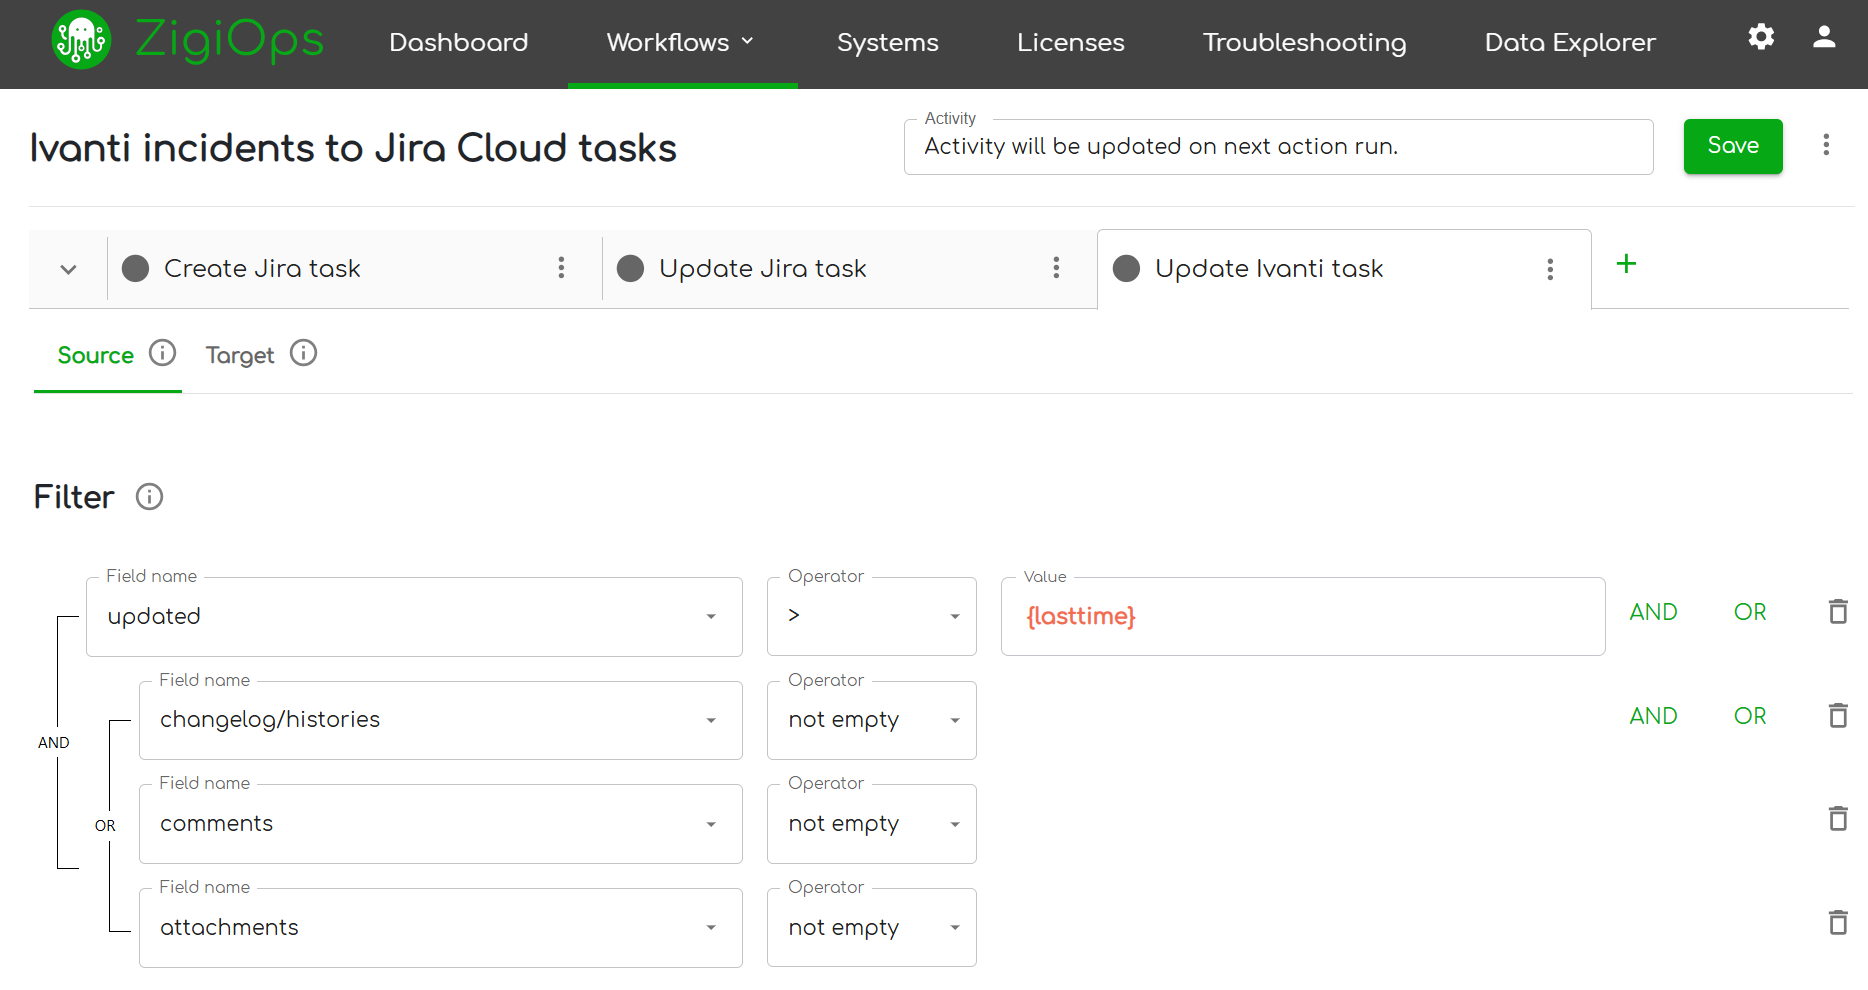
Task: Open Update Jira task options menu
Action: (x=1056, y=268)
